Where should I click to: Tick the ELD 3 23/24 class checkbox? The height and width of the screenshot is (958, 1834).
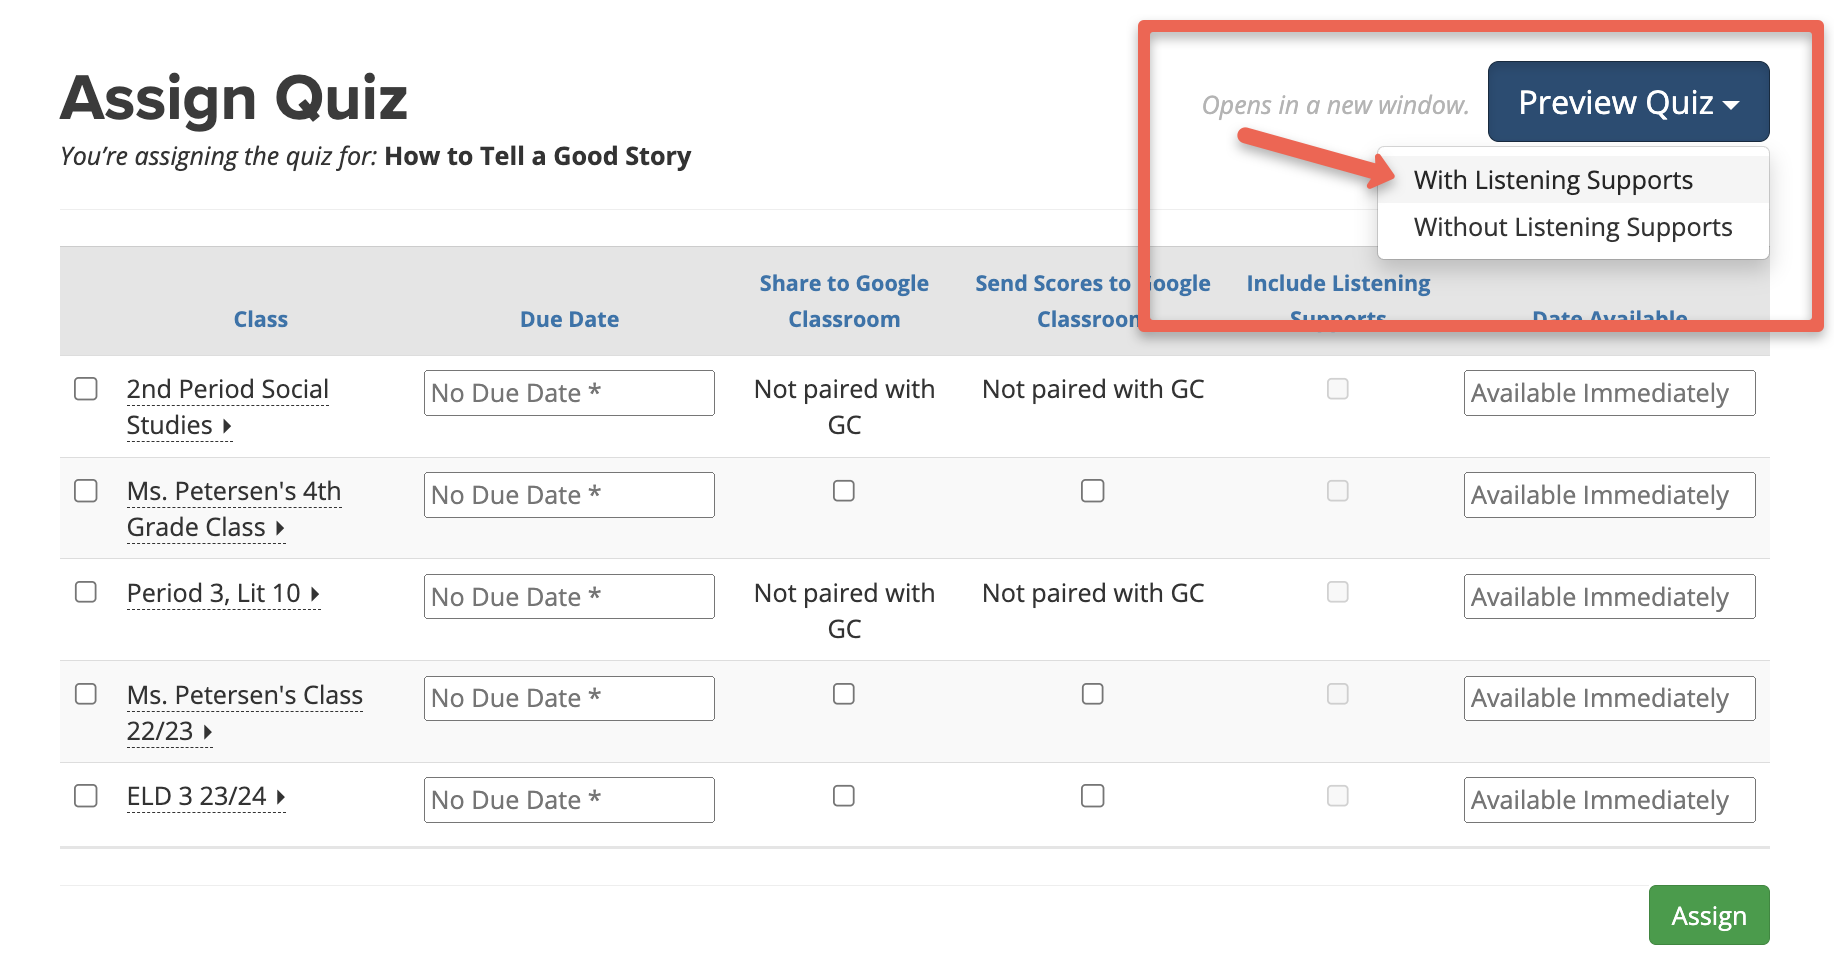[86, 796]
